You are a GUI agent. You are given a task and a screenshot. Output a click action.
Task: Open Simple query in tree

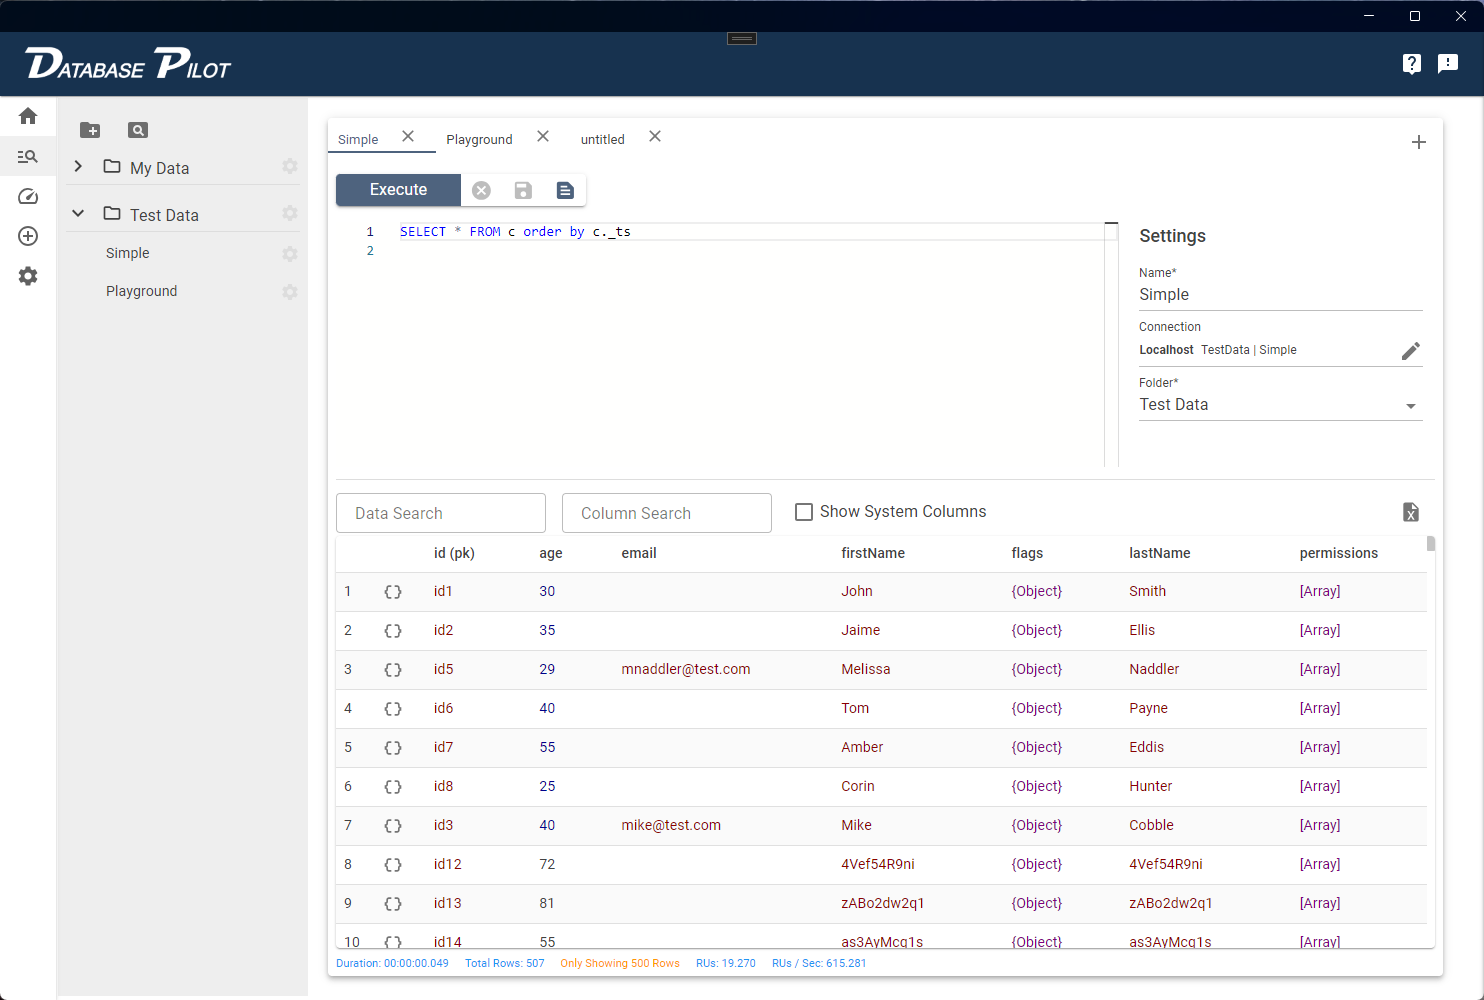tap(128, 253)
